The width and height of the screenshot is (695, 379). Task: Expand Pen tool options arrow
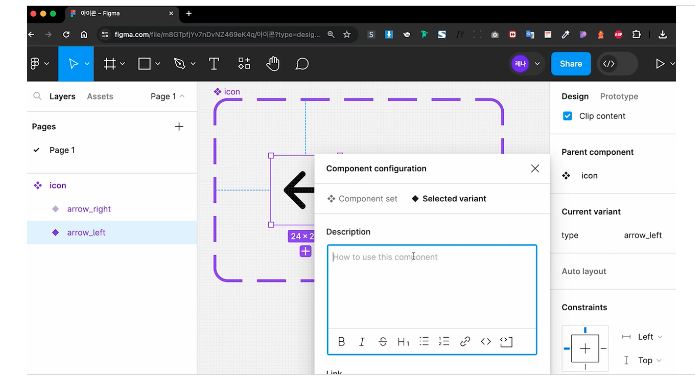coord(193,64)
